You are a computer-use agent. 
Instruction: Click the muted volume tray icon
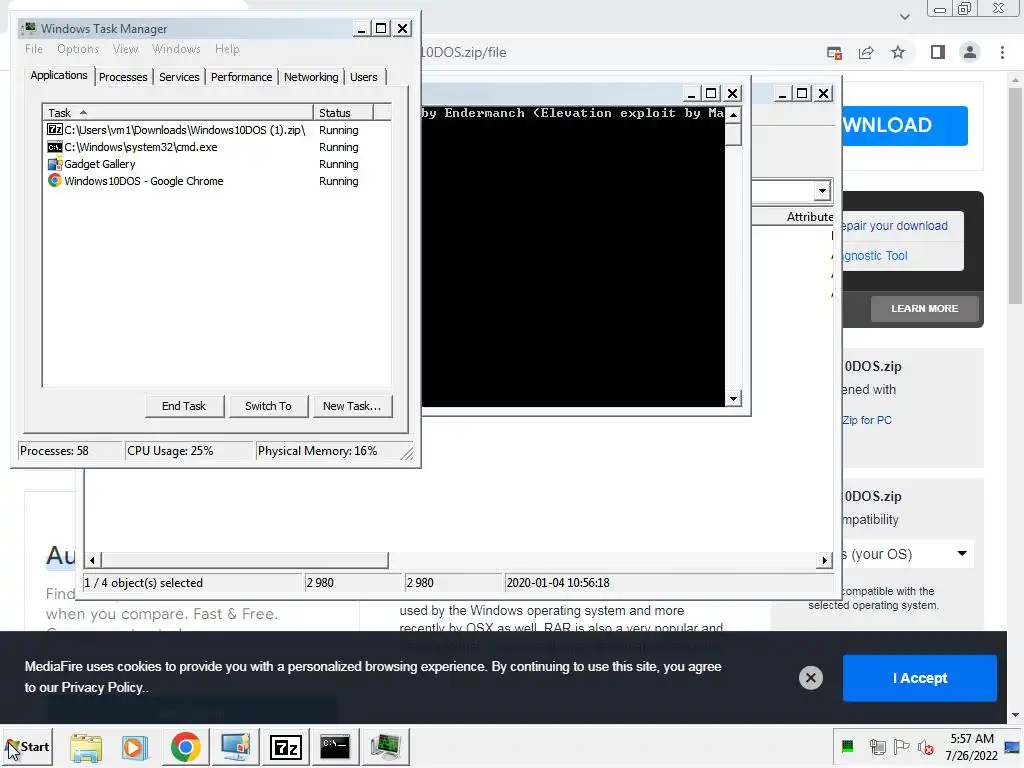[x=925, y=747]
